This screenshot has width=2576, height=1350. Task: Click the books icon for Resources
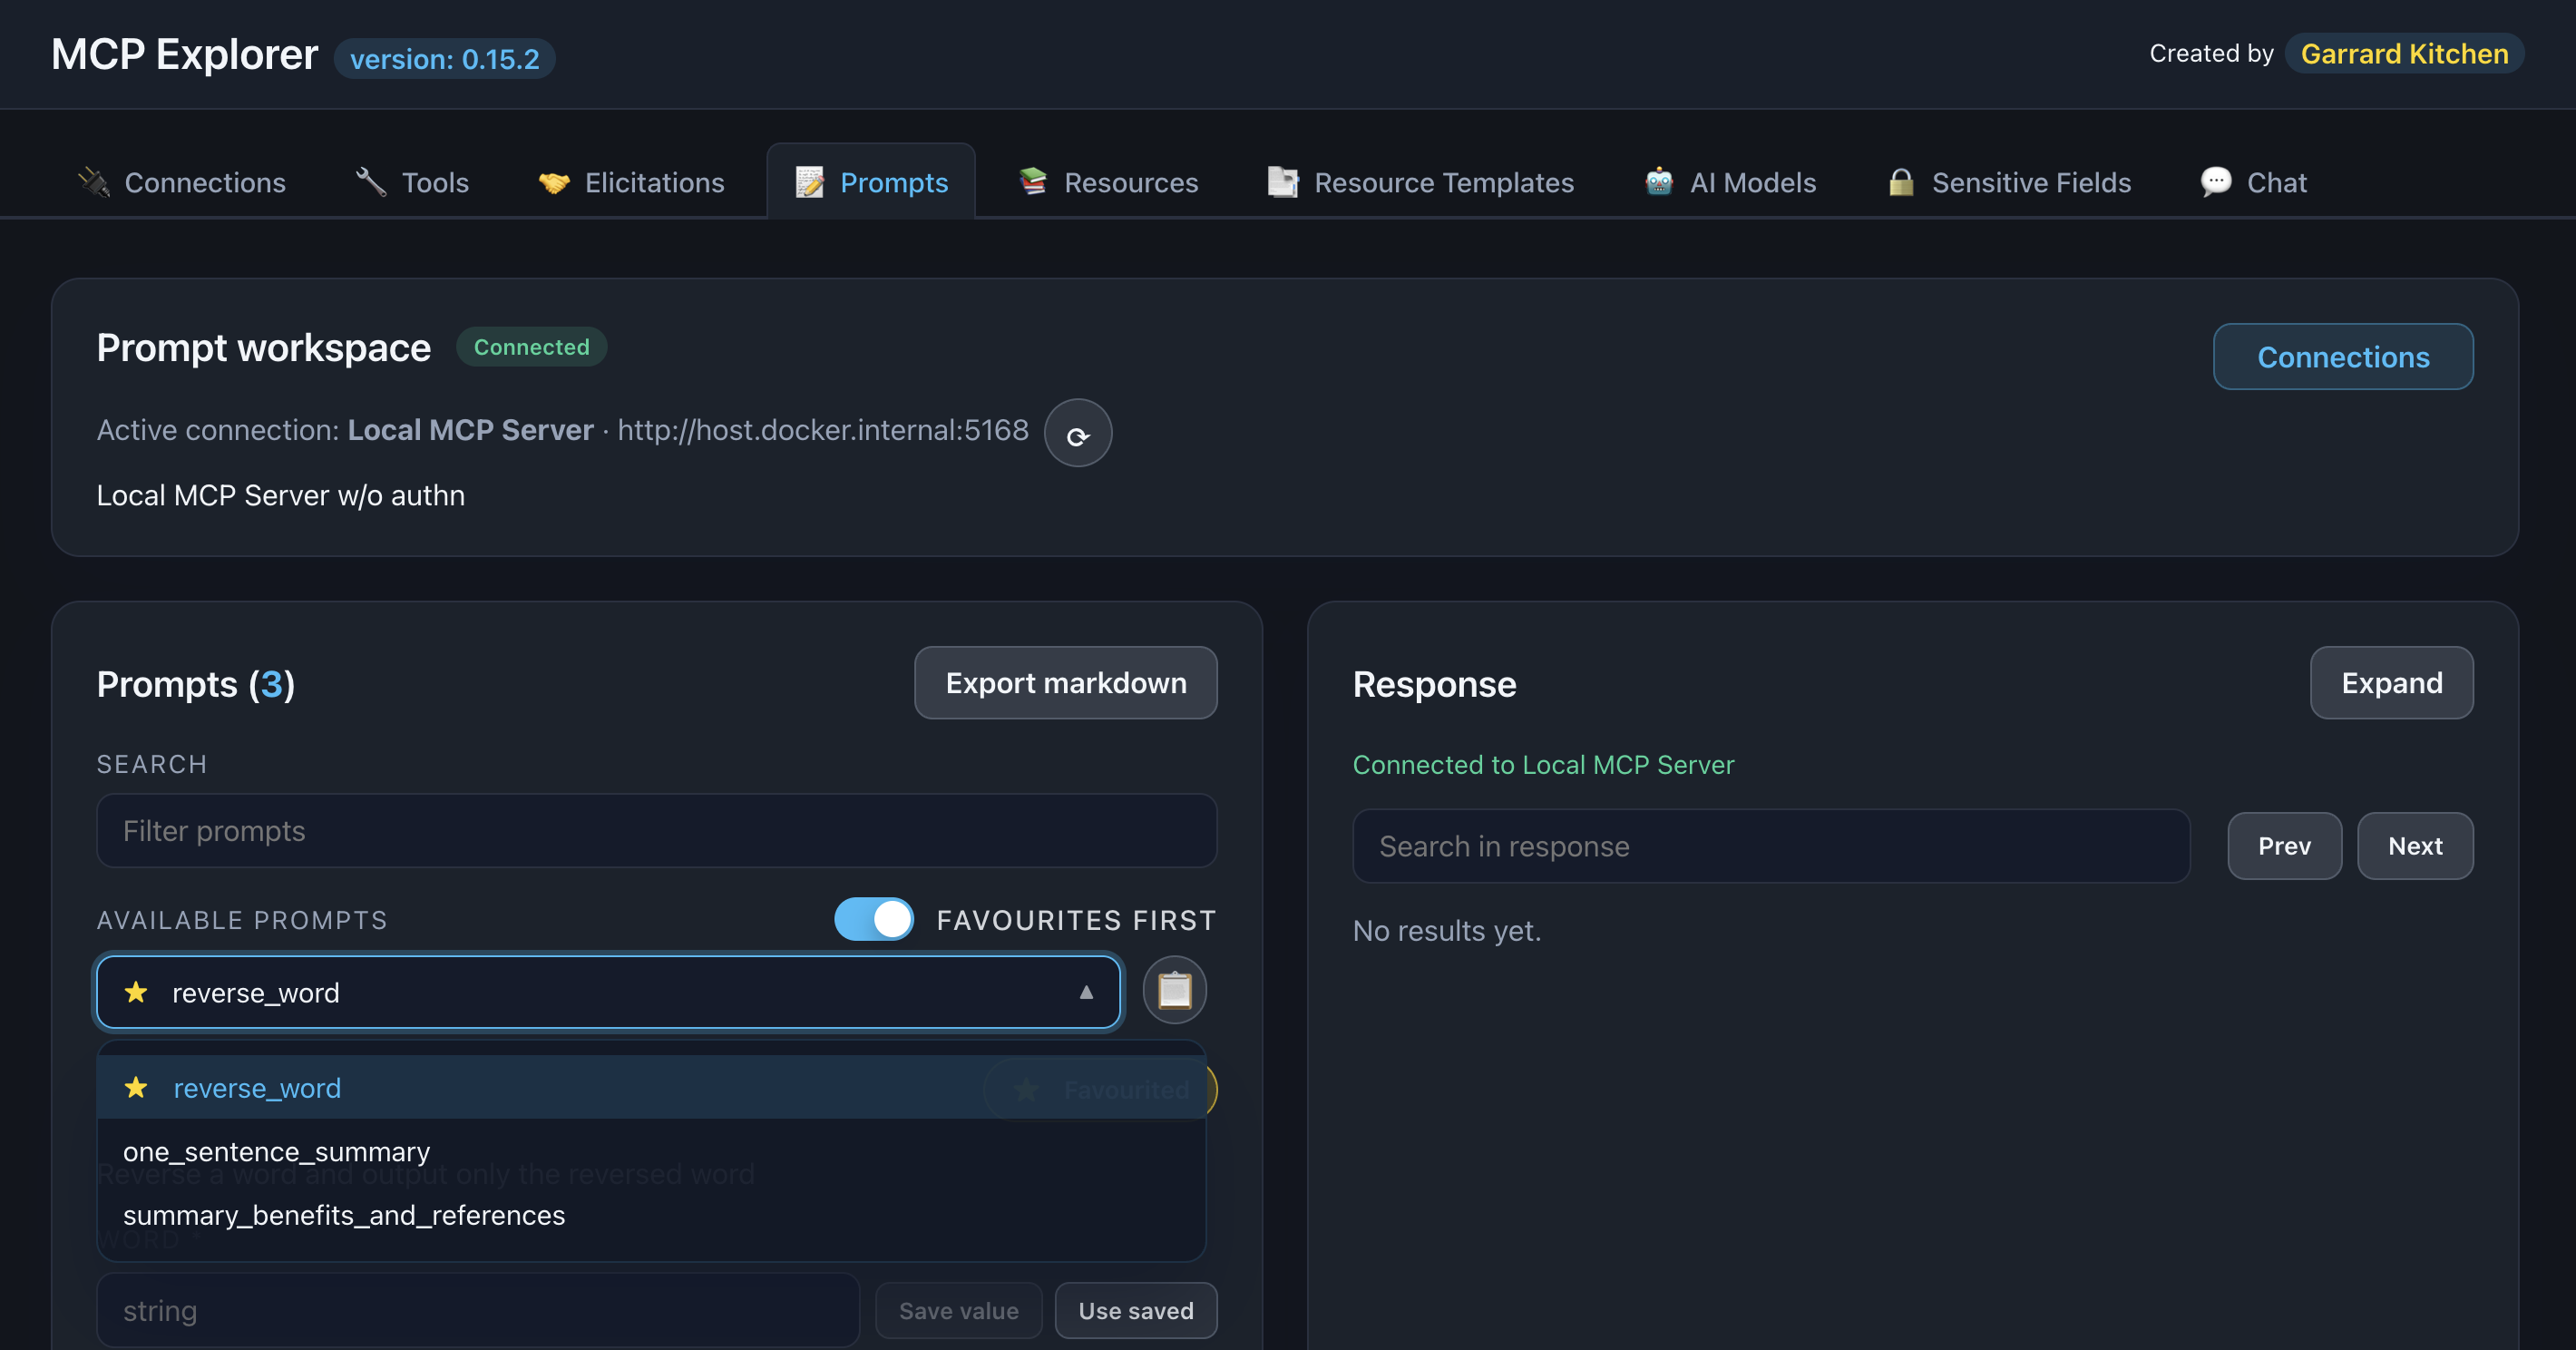point(1033,182)
